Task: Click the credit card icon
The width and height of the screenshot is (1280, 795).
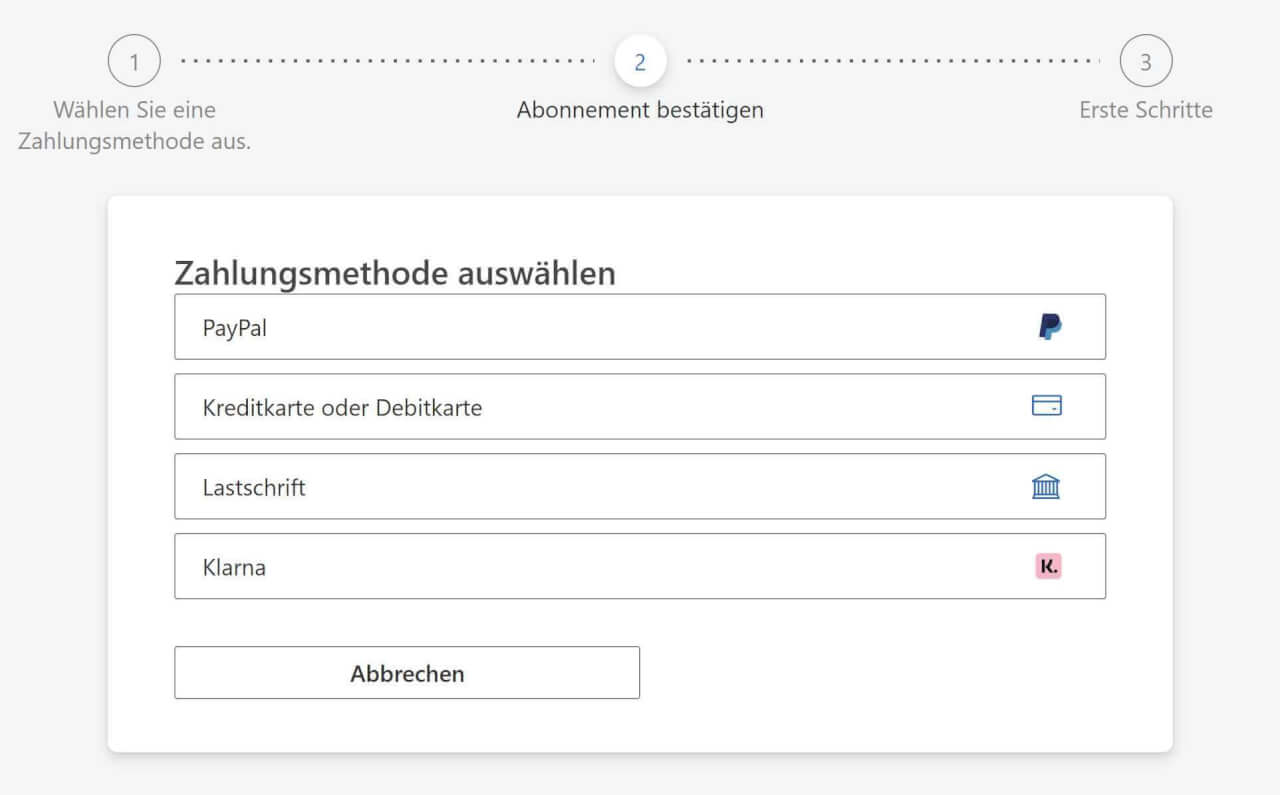Action: [1046, 406]
